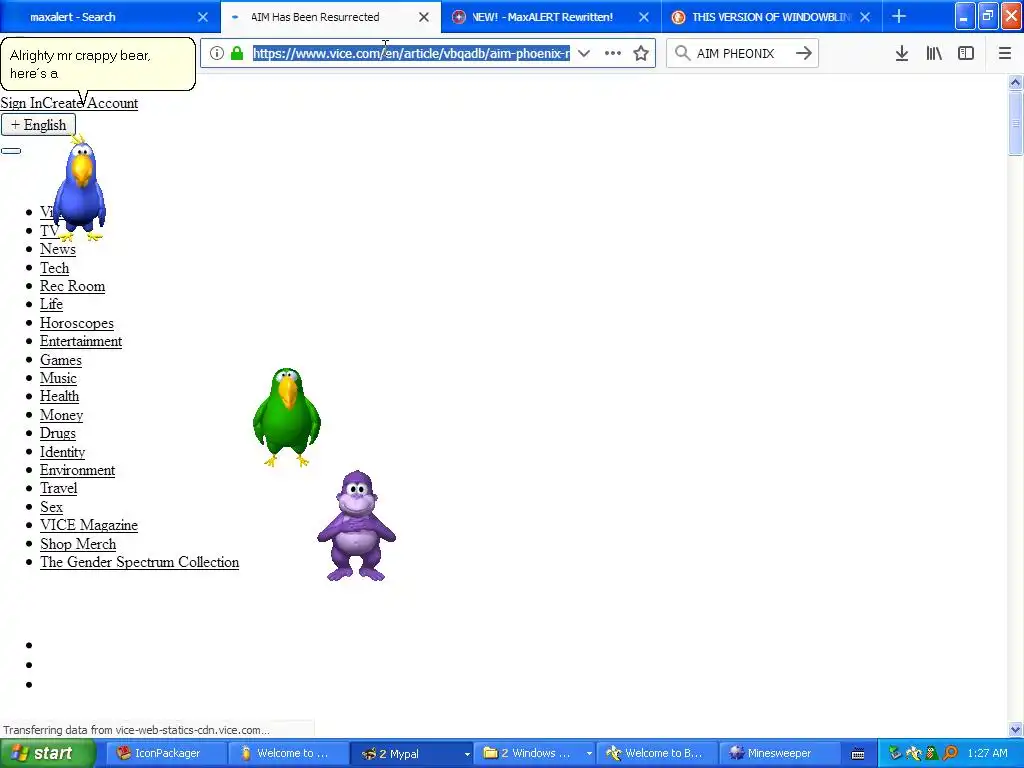Click the blue Peedy parrot agent
Screen dimensions: 1024x768
point(80,188)
